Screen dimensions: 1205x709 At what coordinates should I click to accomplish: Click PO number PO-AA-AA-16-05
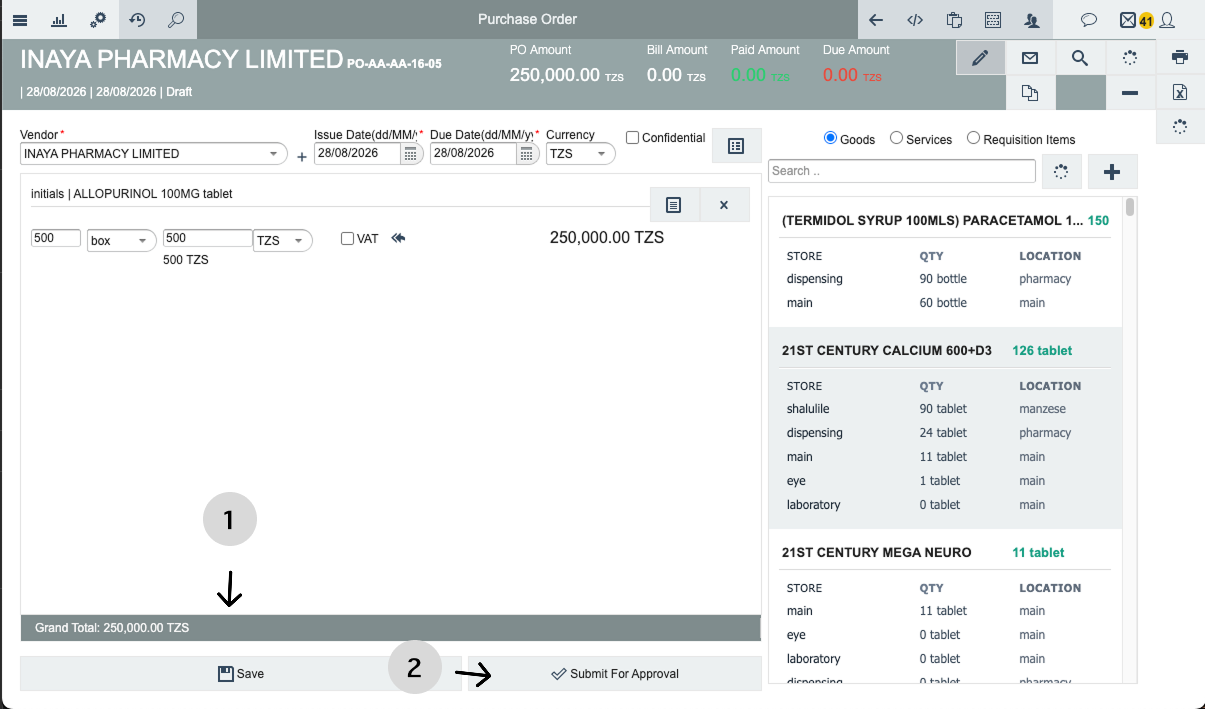[394, 64]
